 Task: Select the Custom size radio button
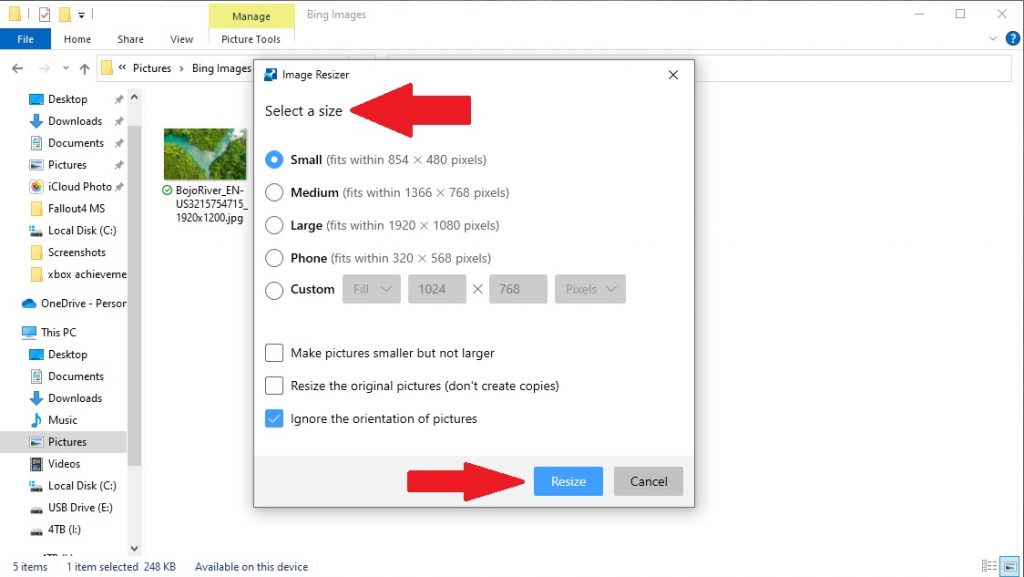pos(274,290)
